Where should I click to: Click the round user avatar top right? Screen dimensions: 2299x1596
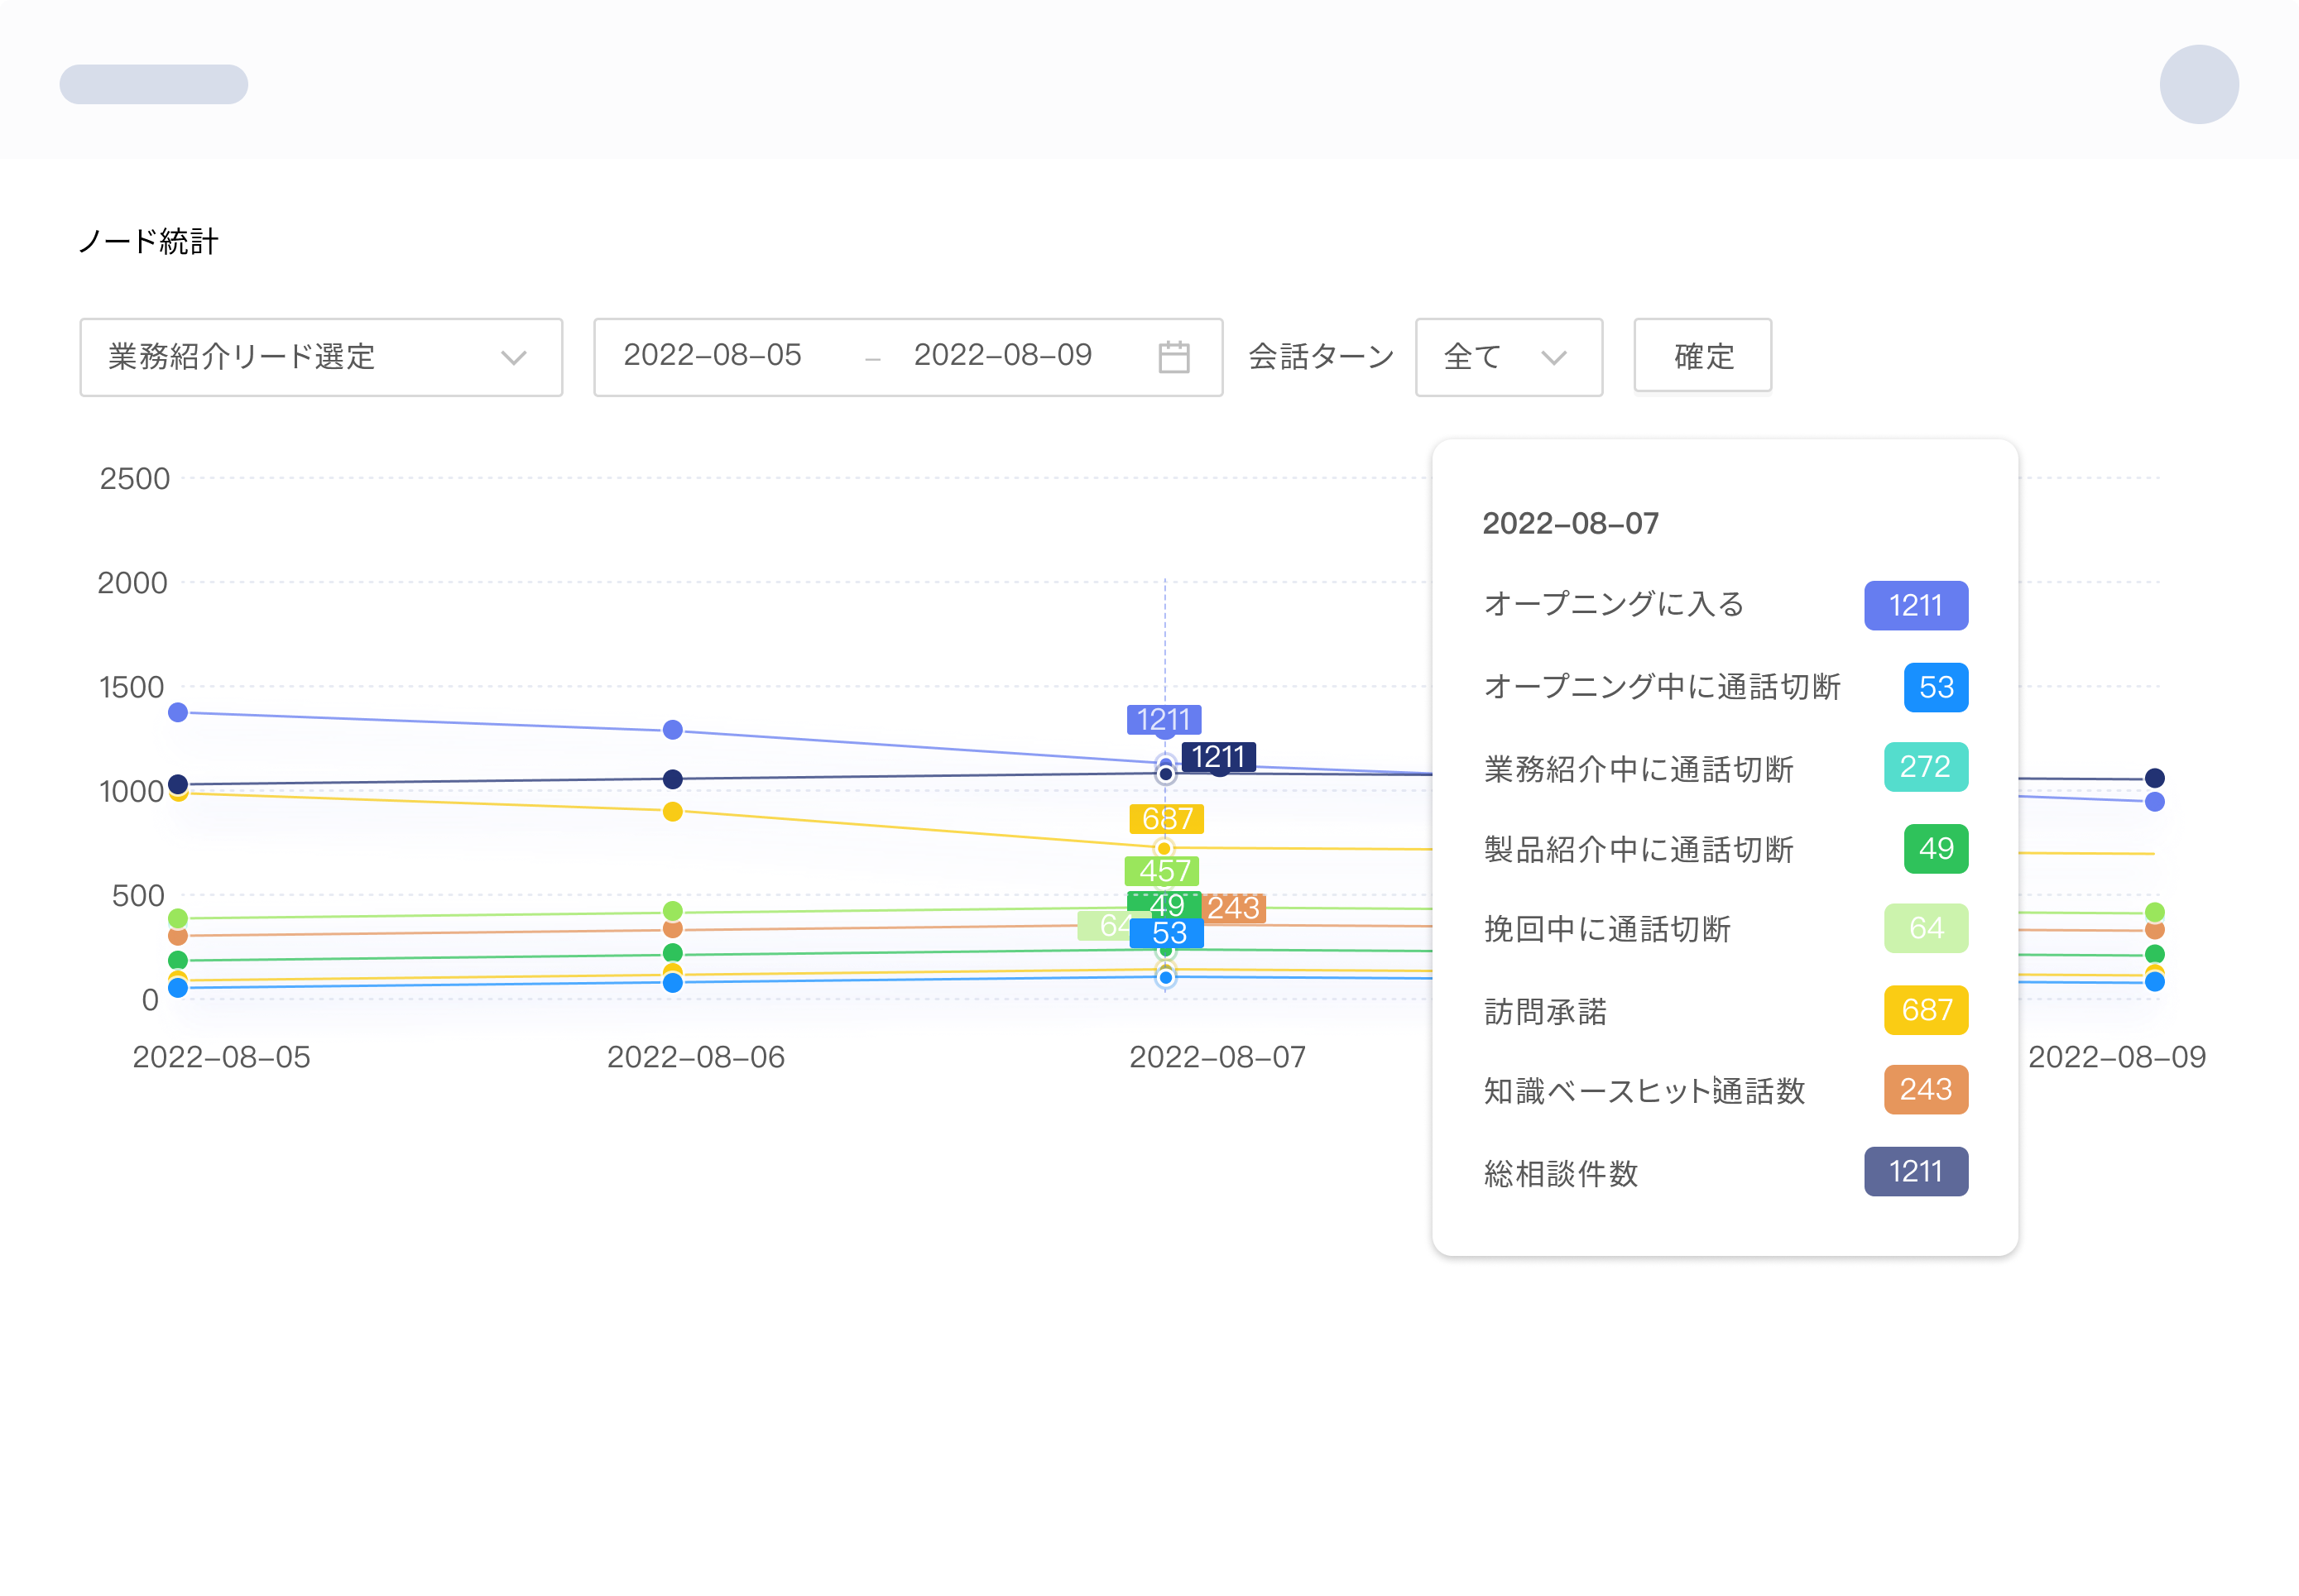[2198, 84]
